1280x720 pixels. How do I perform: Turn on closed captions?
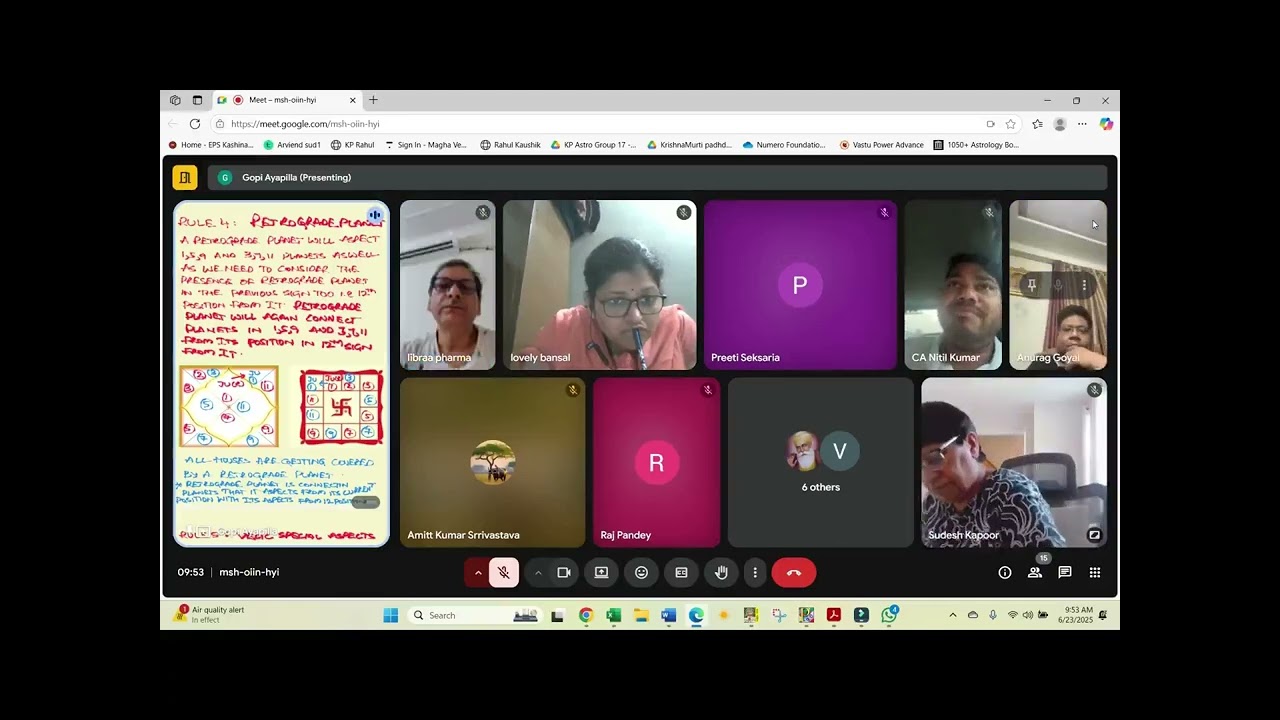[681, 573]
